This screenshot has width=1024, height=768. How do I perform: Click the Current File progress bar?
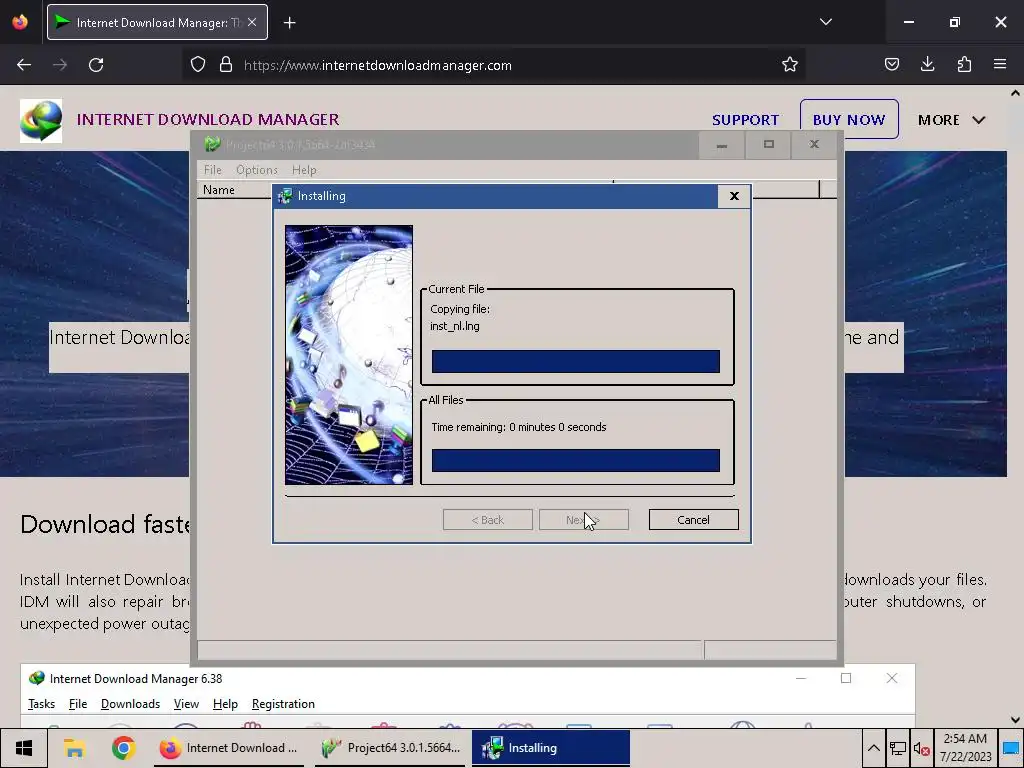pos(576,361)
